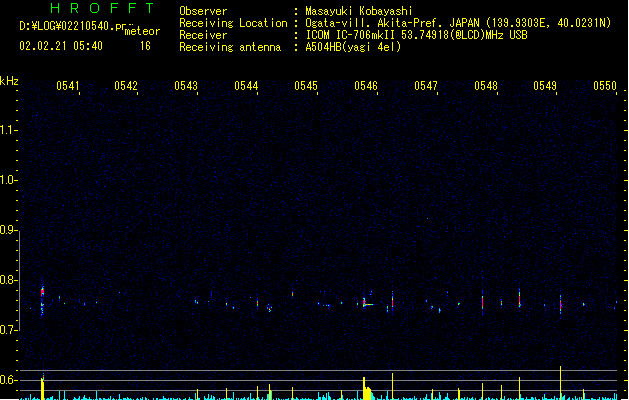Click the 0549 time marker
The image size is (629, 400).
pos(545,86)
